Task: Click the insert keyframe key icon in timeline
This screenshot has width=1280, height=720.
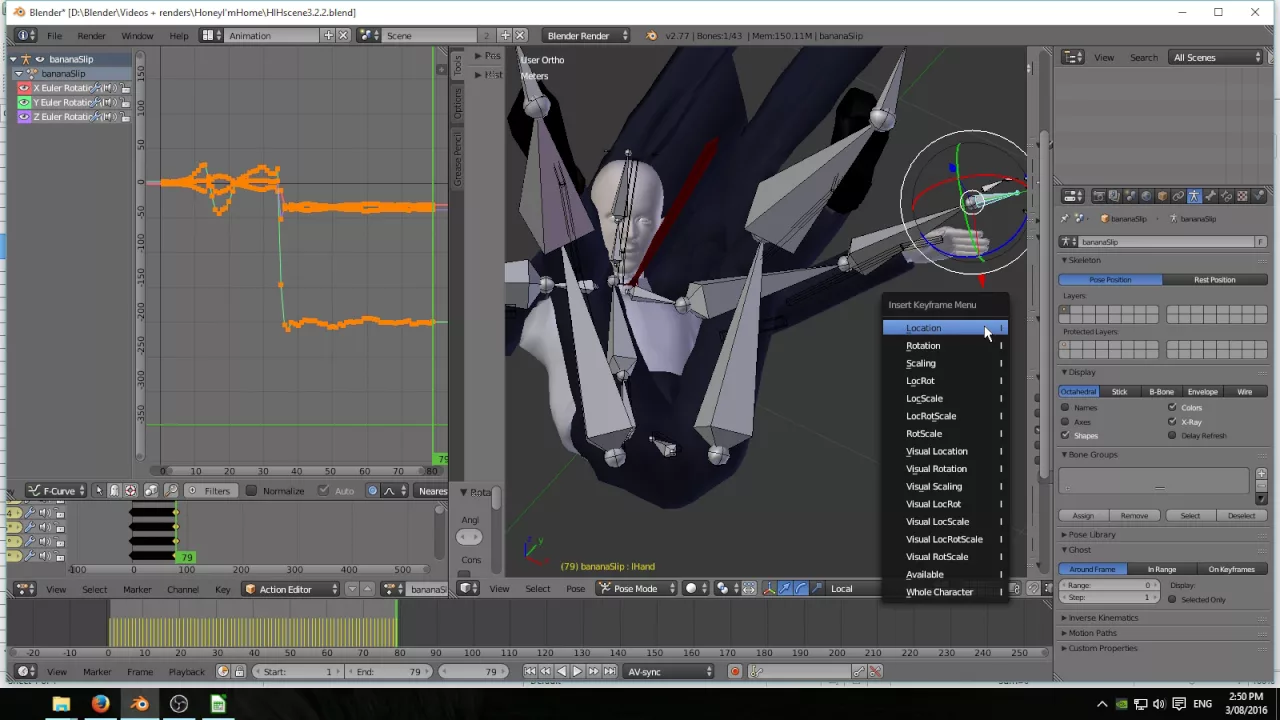Action: tap(859, 672)
